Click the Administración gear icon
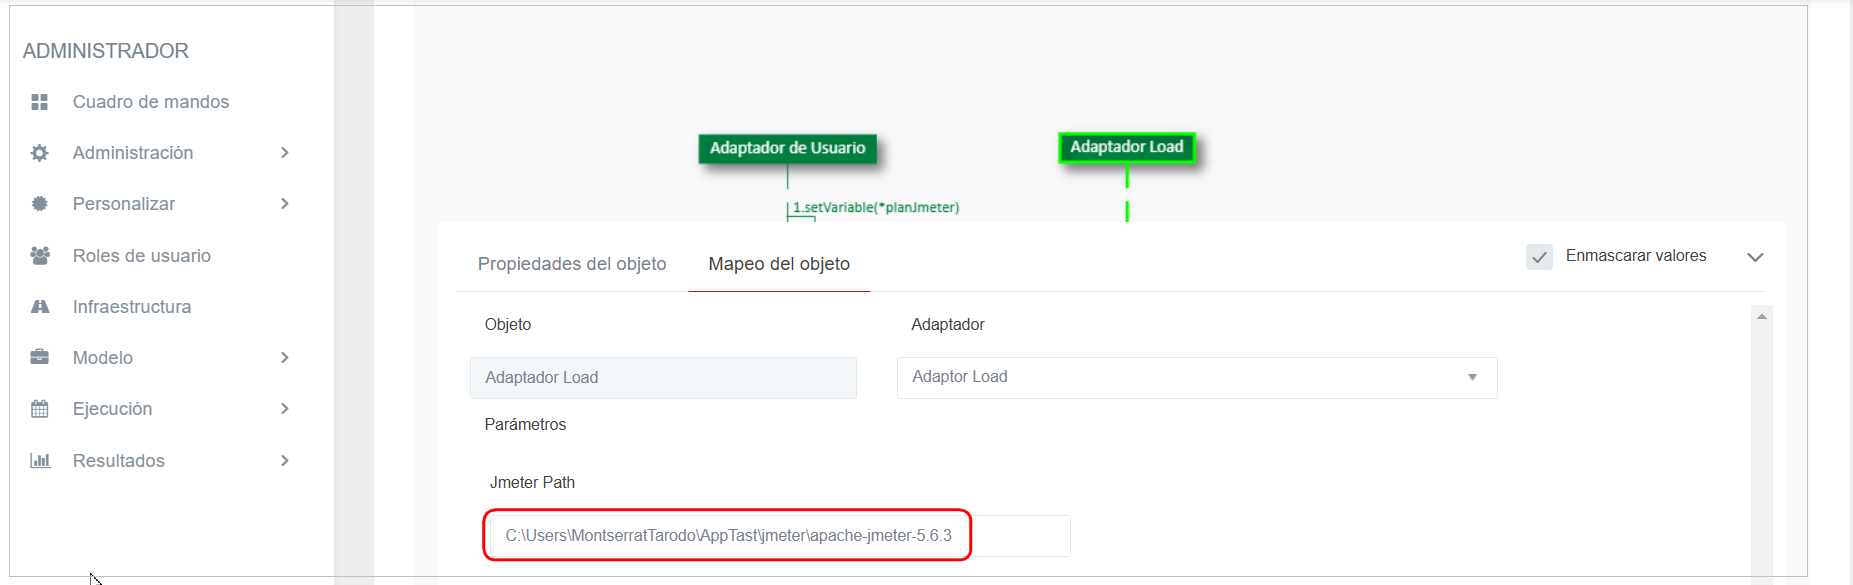 40,153
